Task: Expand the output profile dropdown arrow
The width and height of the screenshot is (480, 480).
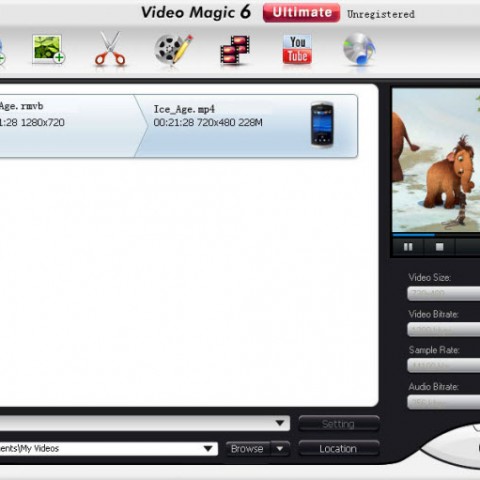Action: tap(280, 423)
